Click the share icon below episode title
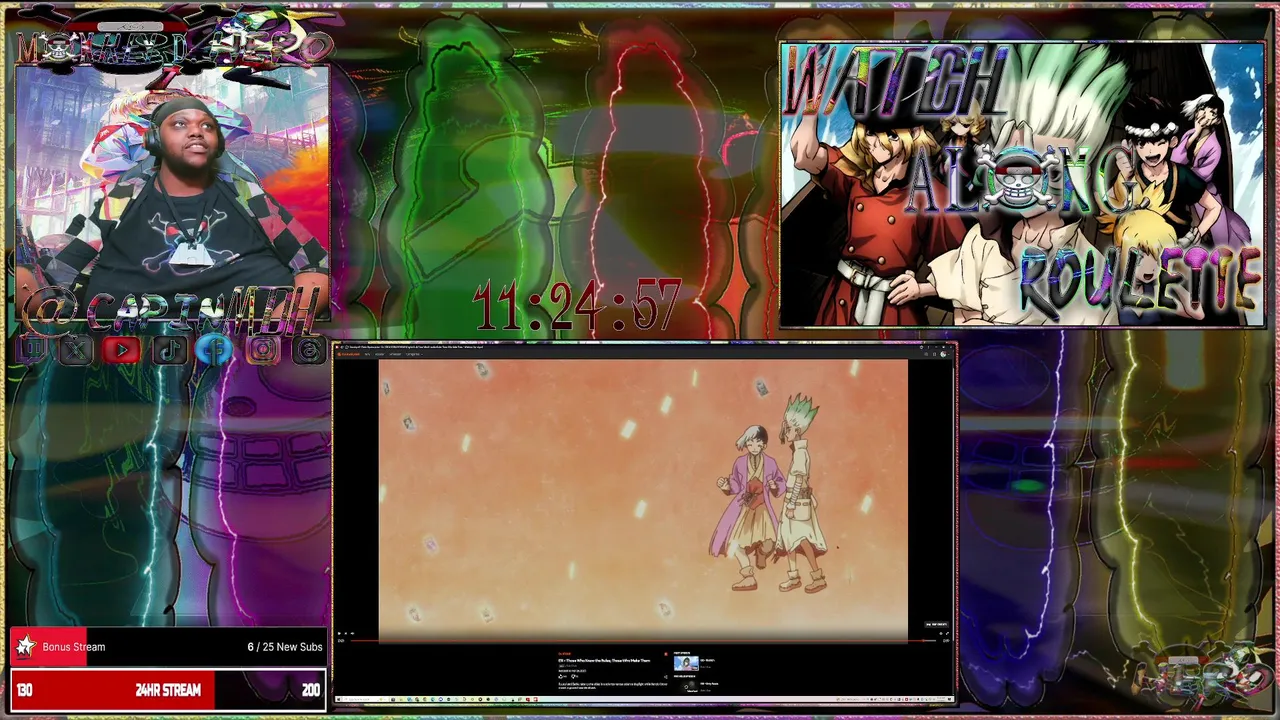The image size is (1280, 720). point(666,679)
